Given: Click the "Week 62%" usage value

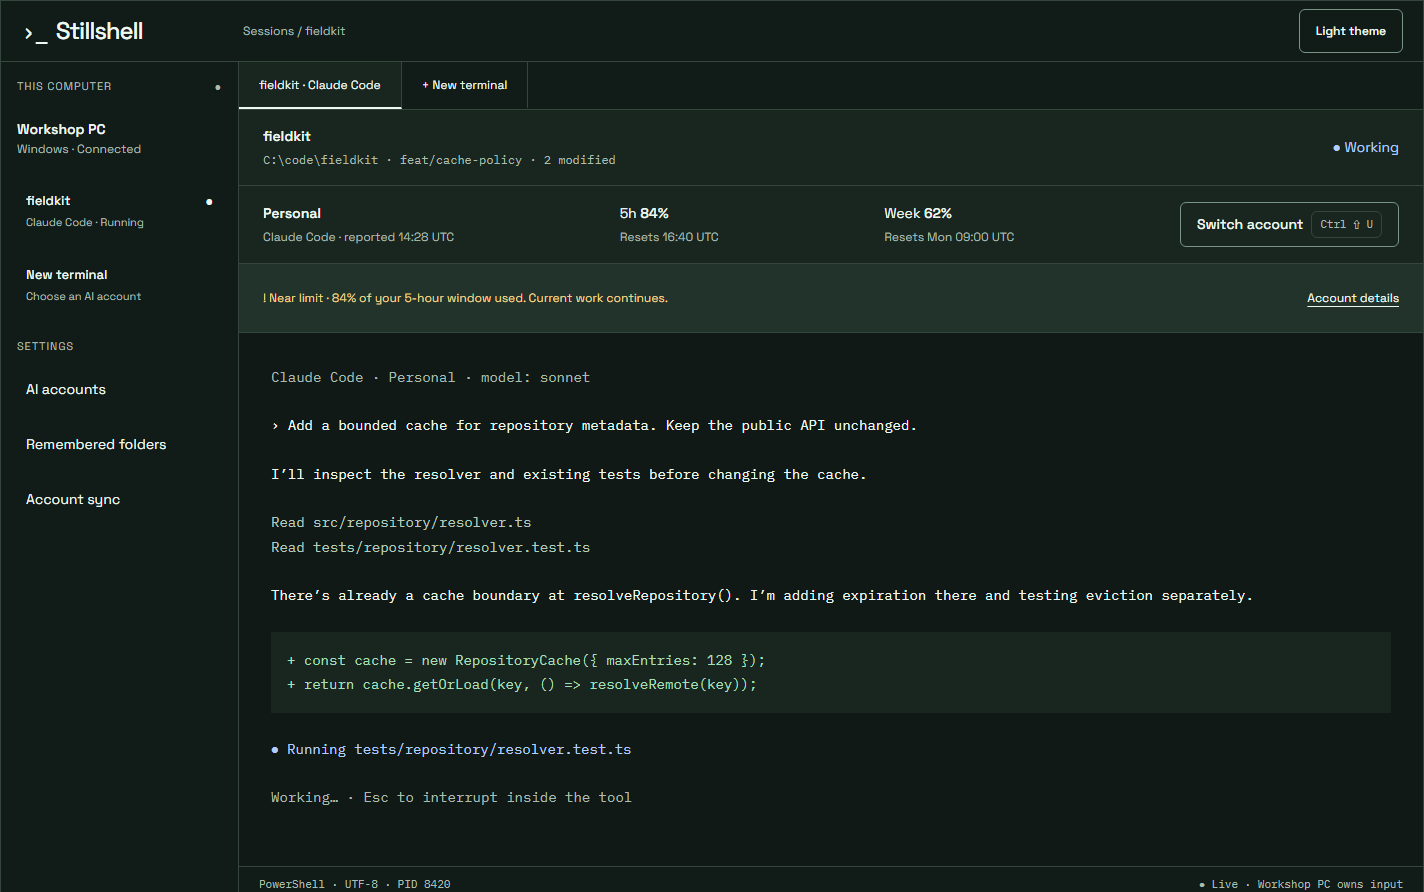Looking at the screenshot, I should (x=918, y=213).
